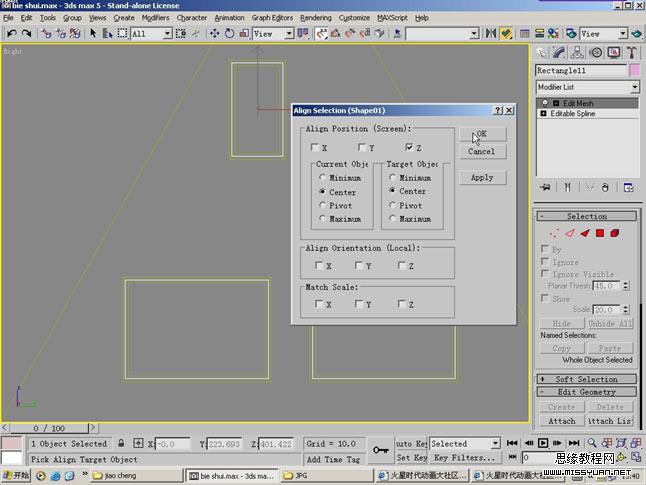Click the Mirror Selected Objects icon
The image size is (646, 485).
pyautogui.click(x=490, y=33)
